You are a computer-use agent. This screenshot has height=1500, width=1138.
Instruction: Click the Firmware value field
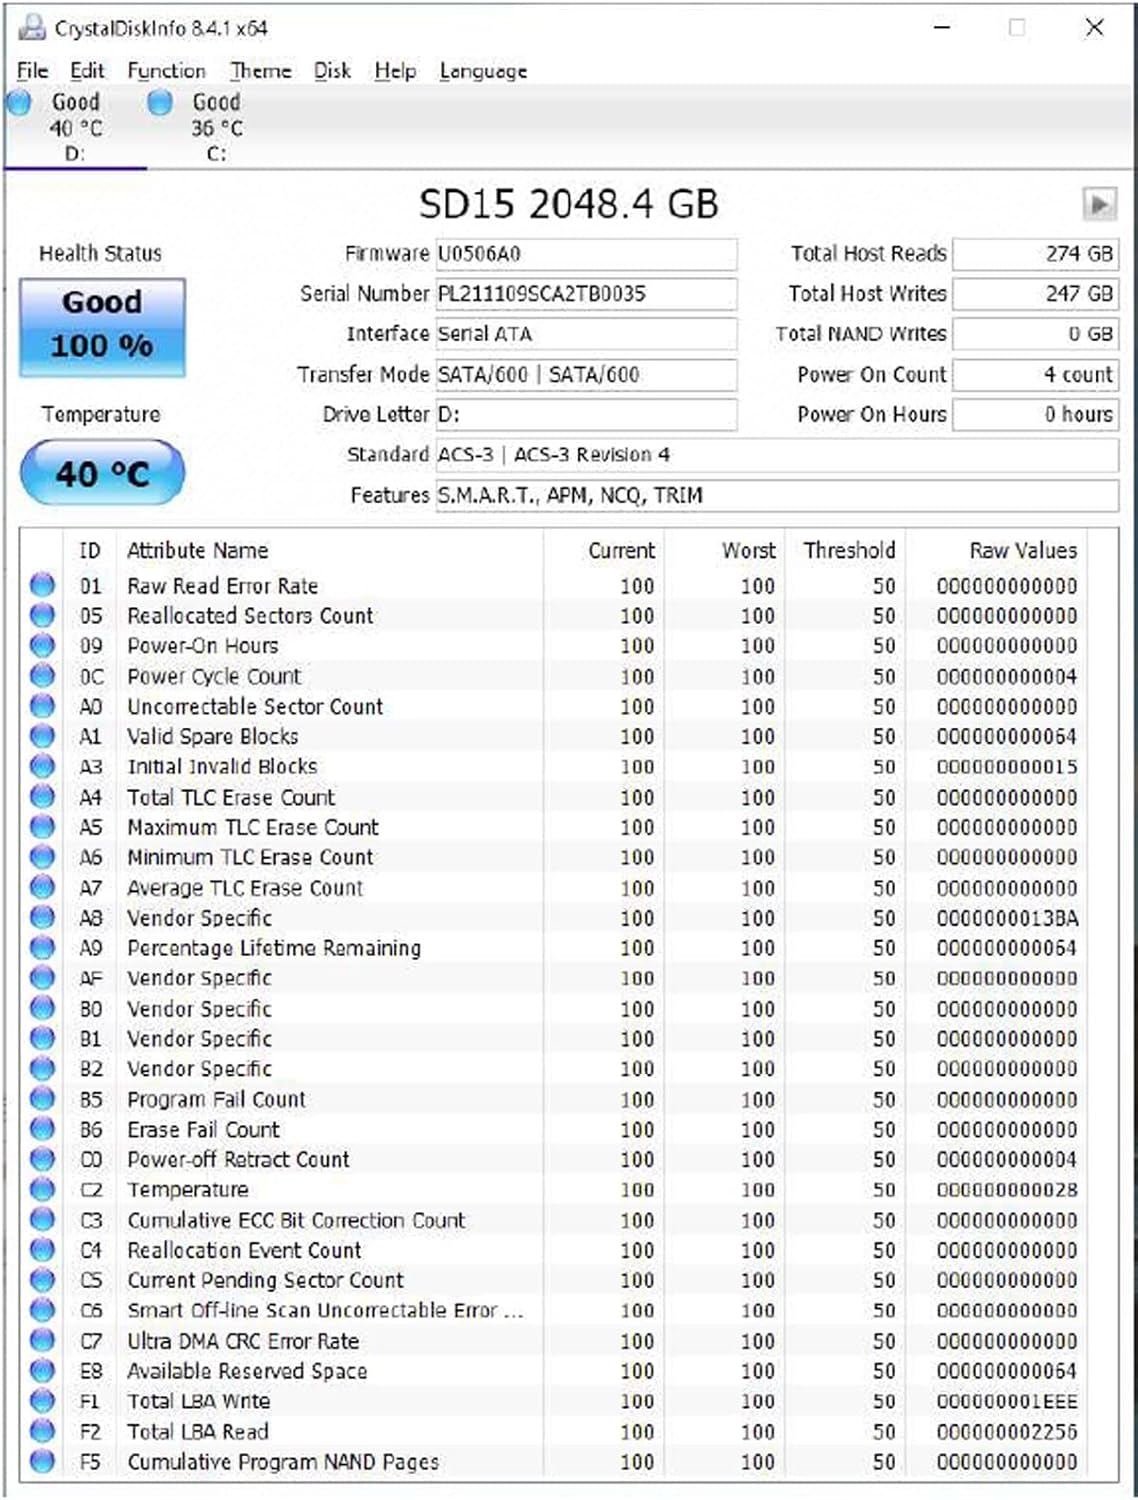coord(586,254)
